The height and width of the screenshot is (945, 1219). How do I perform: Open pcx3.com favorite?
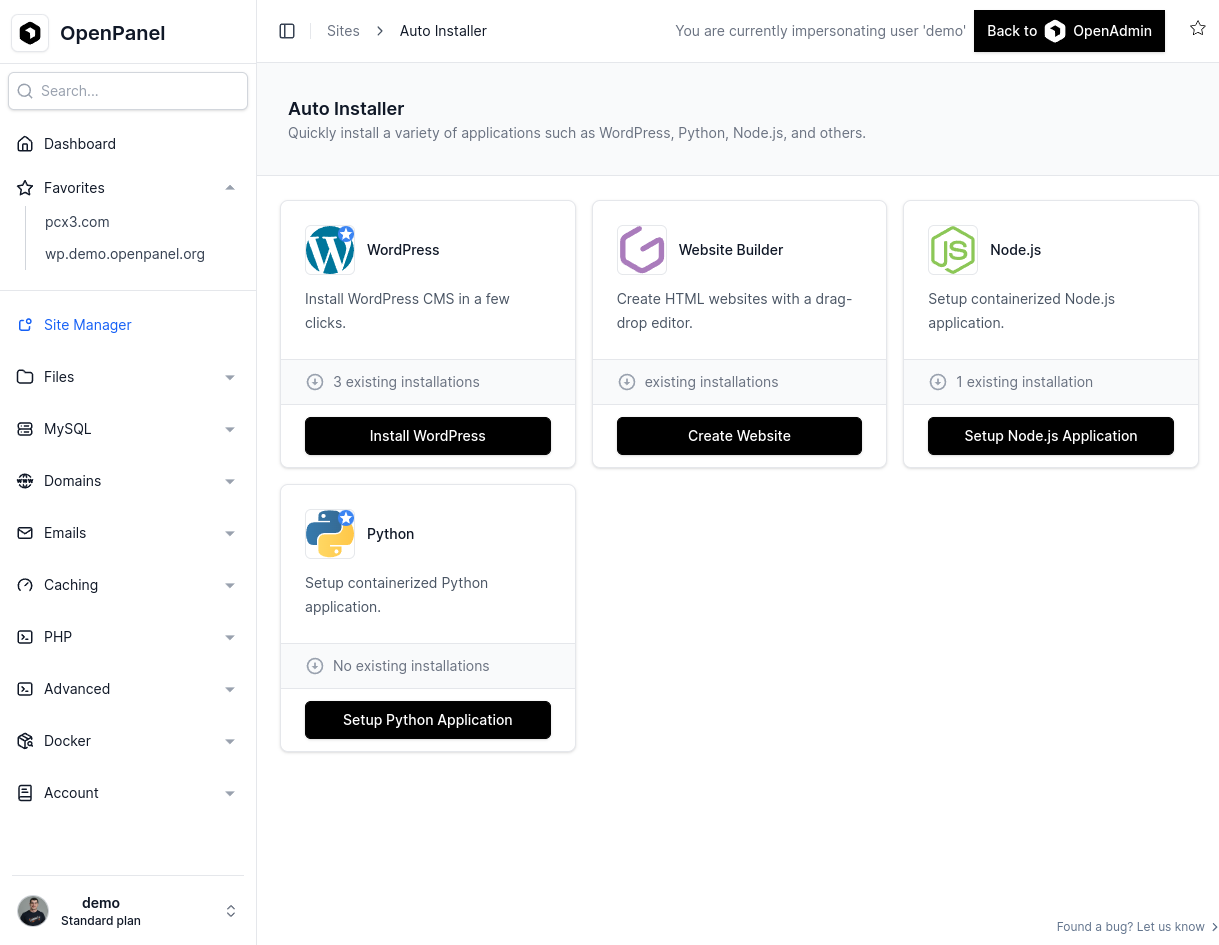[x=77, y=222]
